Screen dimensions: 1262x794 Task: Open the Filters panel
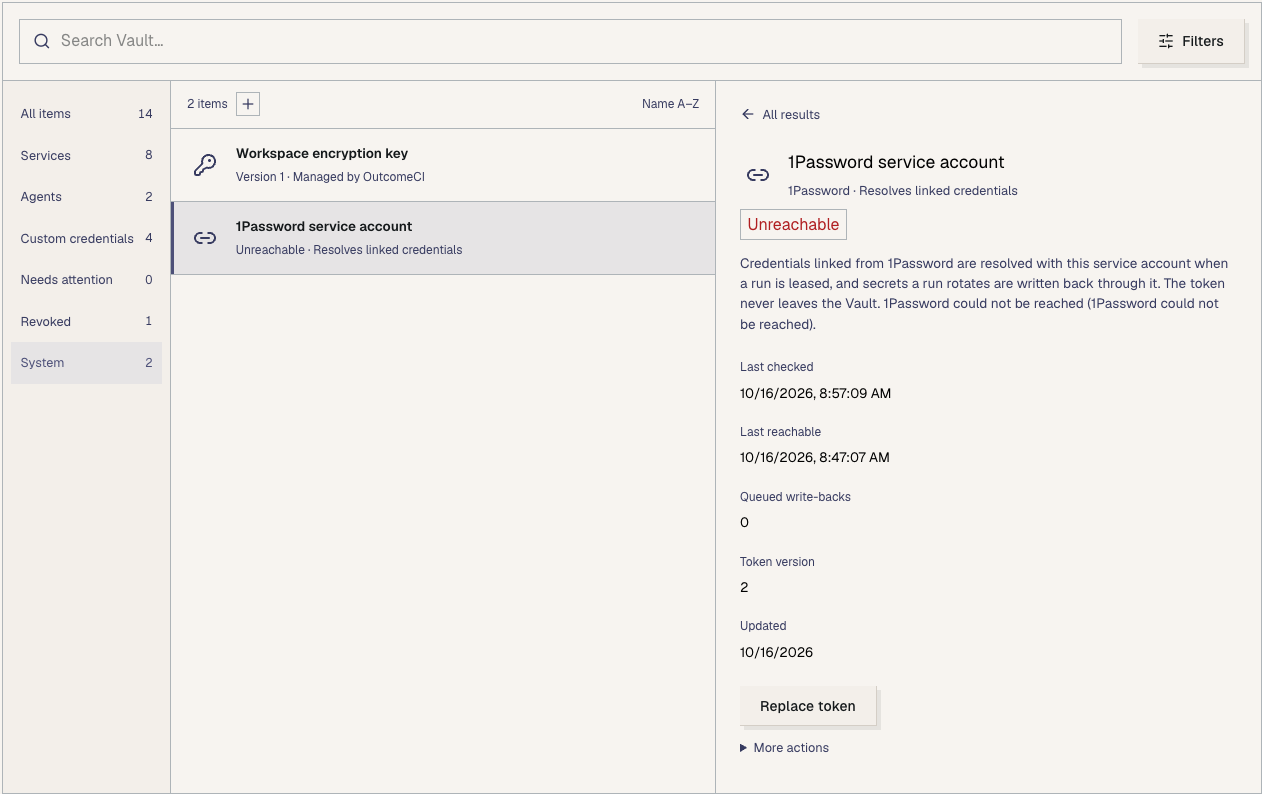click(1191, 41)
